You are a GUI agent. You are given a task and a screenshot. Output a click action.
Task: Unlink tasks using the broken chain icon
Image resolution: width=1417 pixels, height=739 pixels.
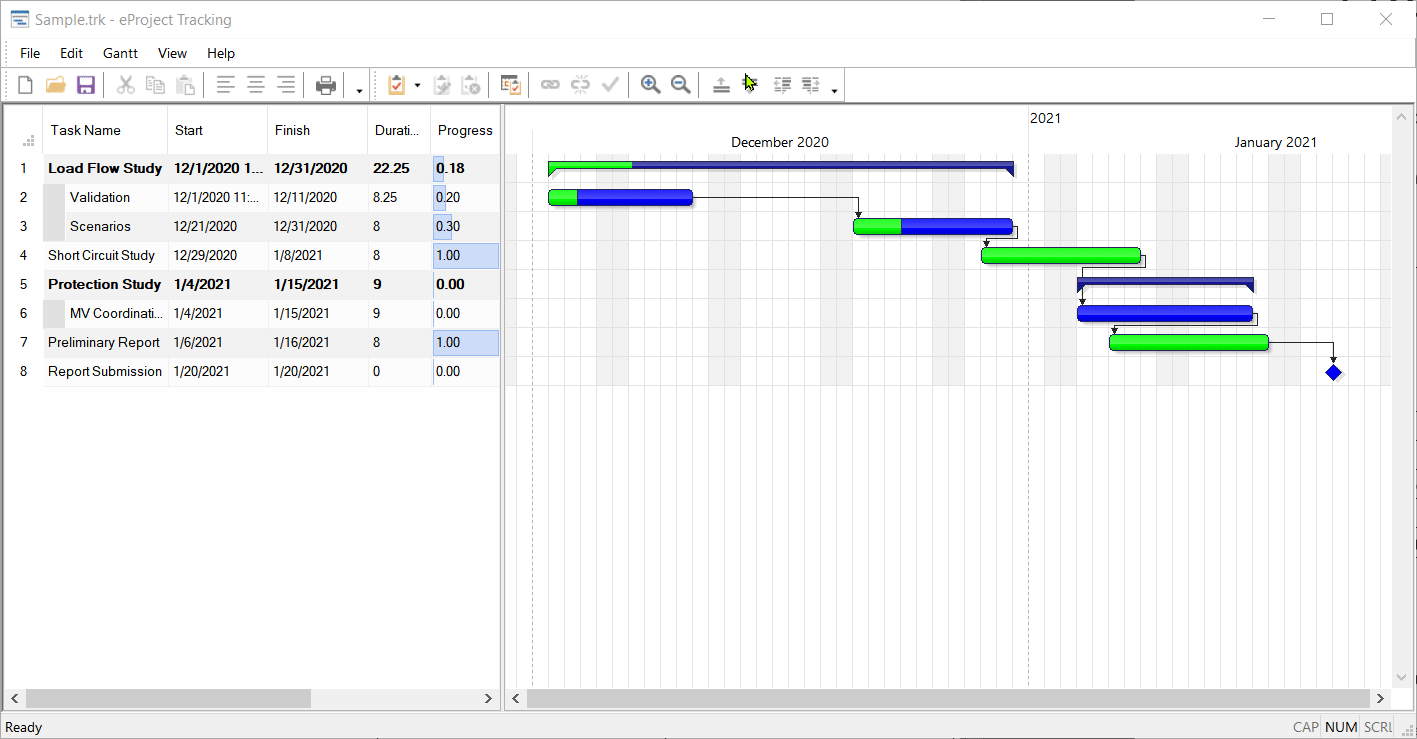tap(580, 84)
